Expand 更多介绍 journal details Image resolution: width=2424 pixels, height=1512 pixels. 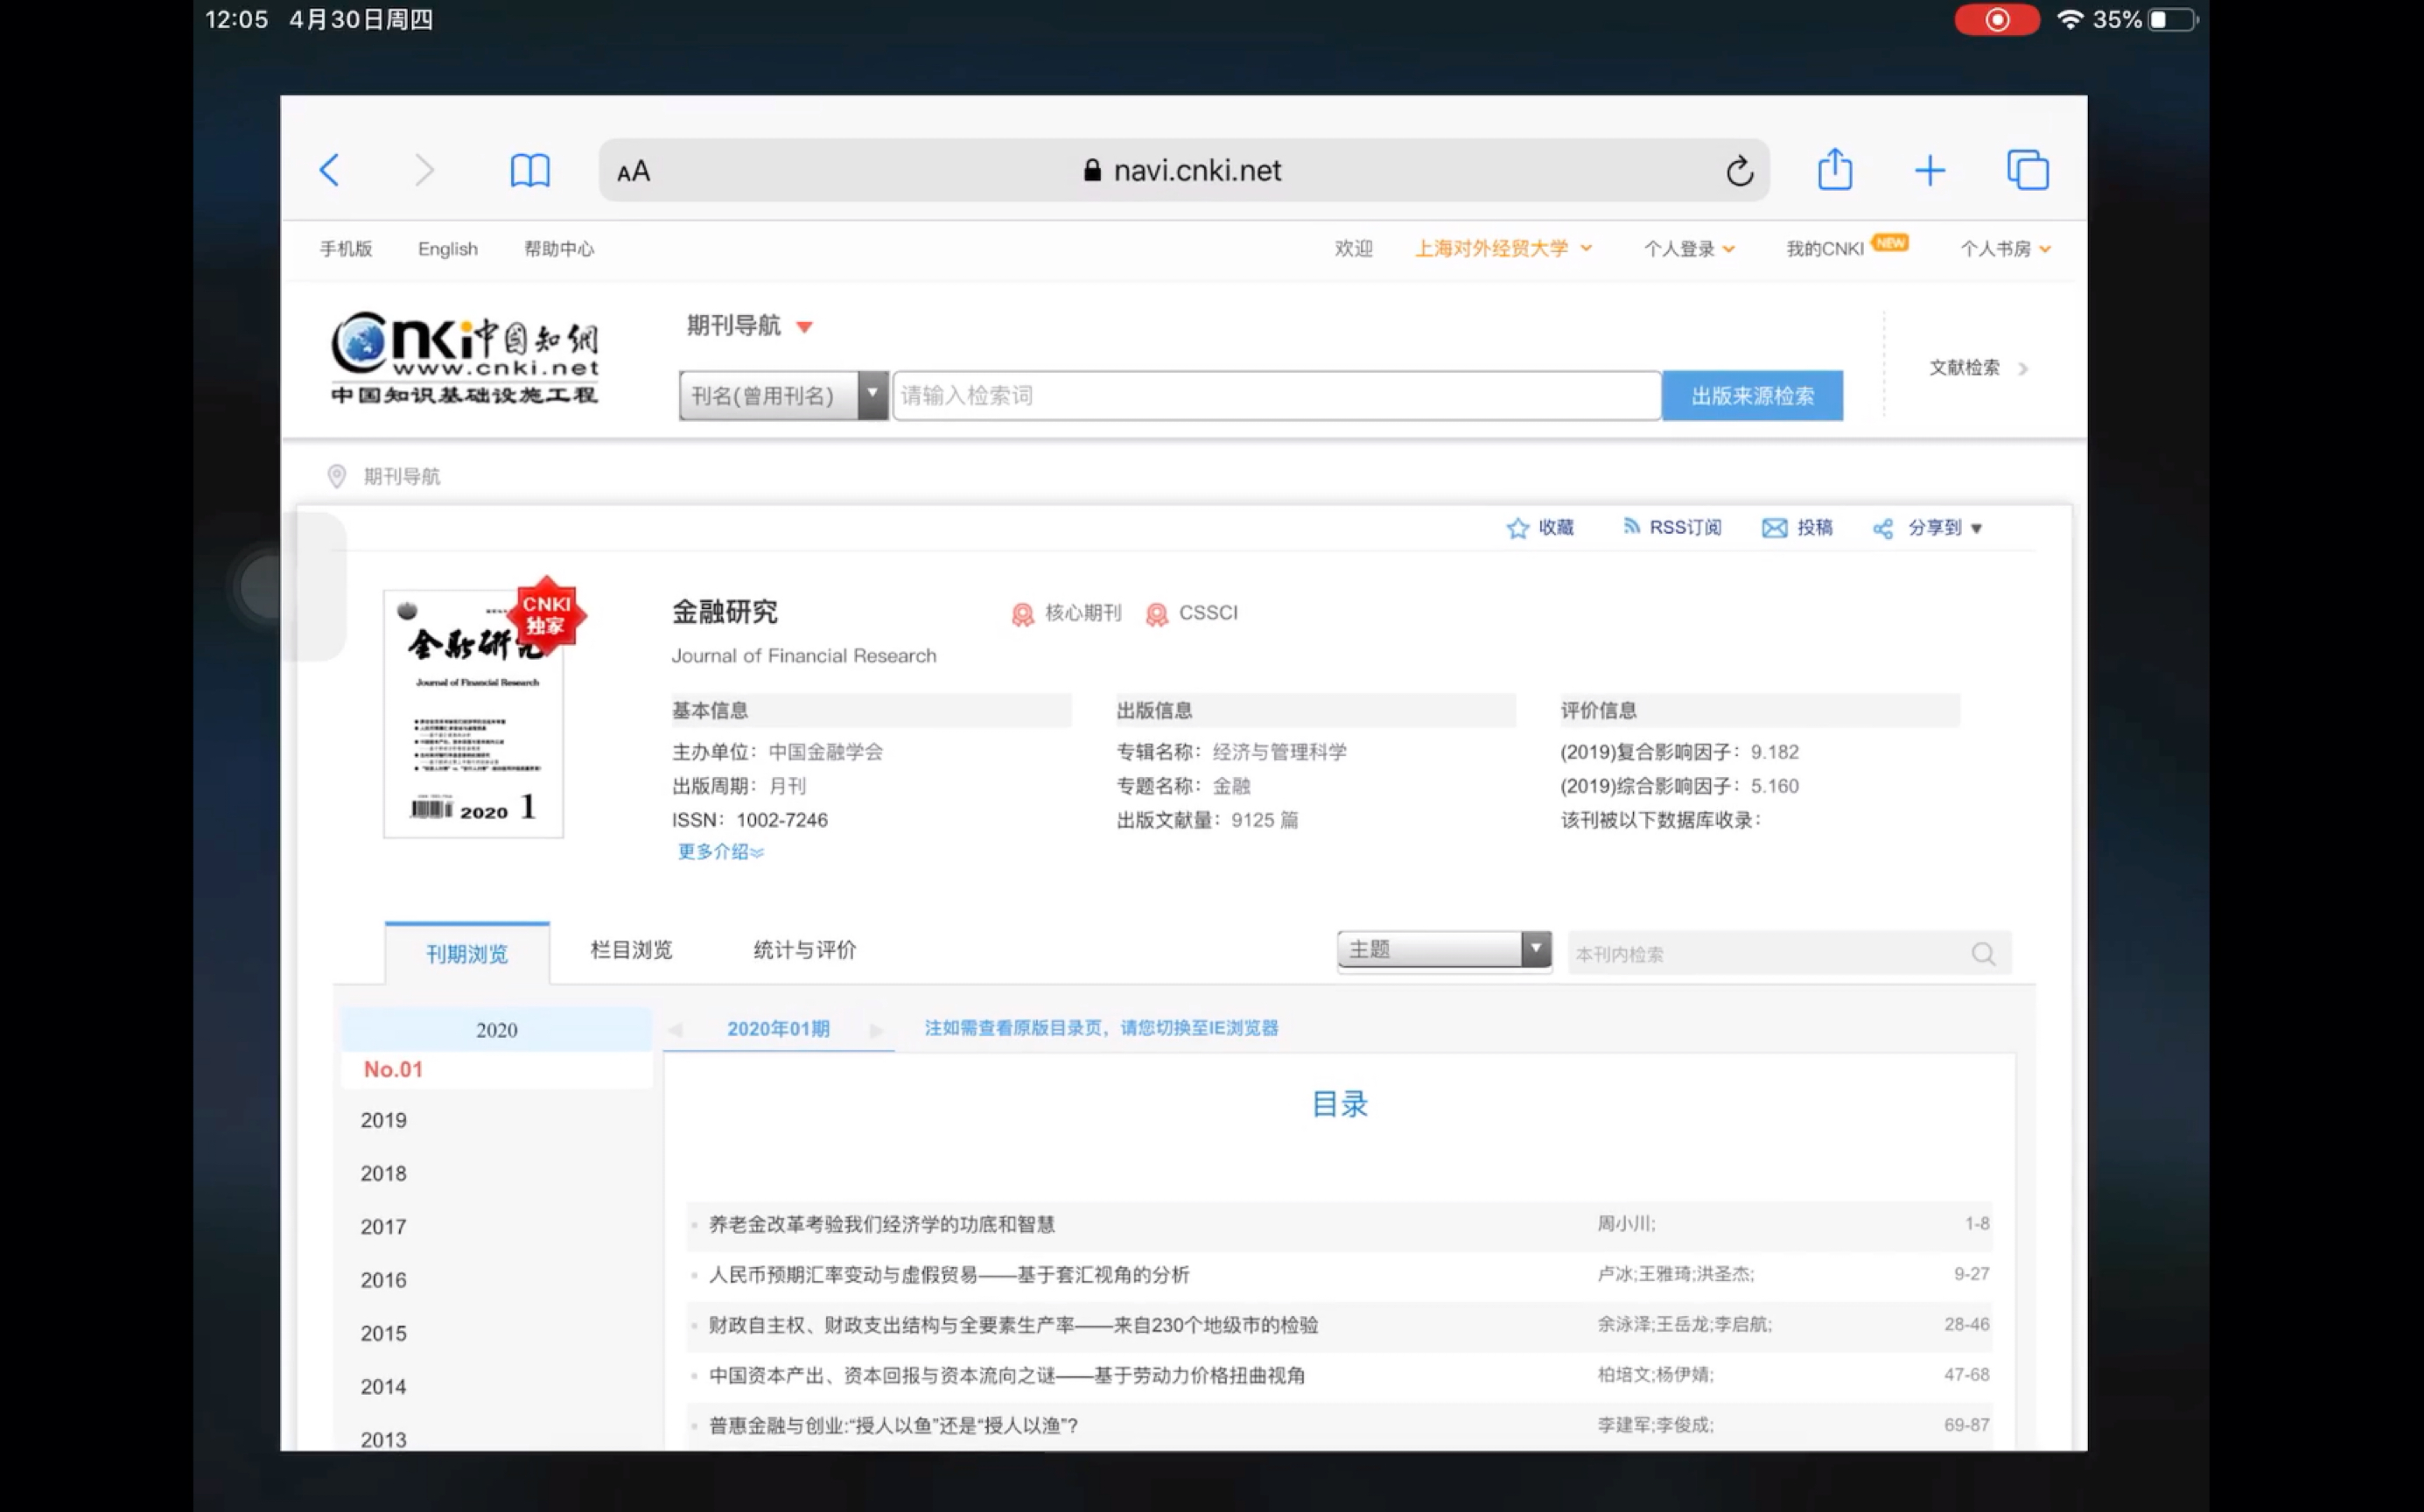[720, 851]
